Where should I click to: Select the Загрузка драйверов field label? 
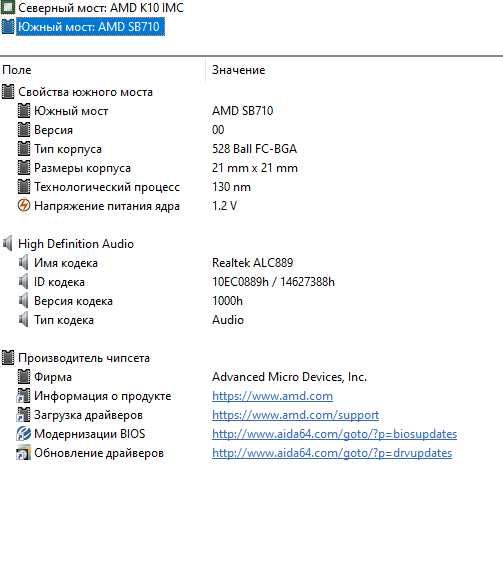[88, 415]
